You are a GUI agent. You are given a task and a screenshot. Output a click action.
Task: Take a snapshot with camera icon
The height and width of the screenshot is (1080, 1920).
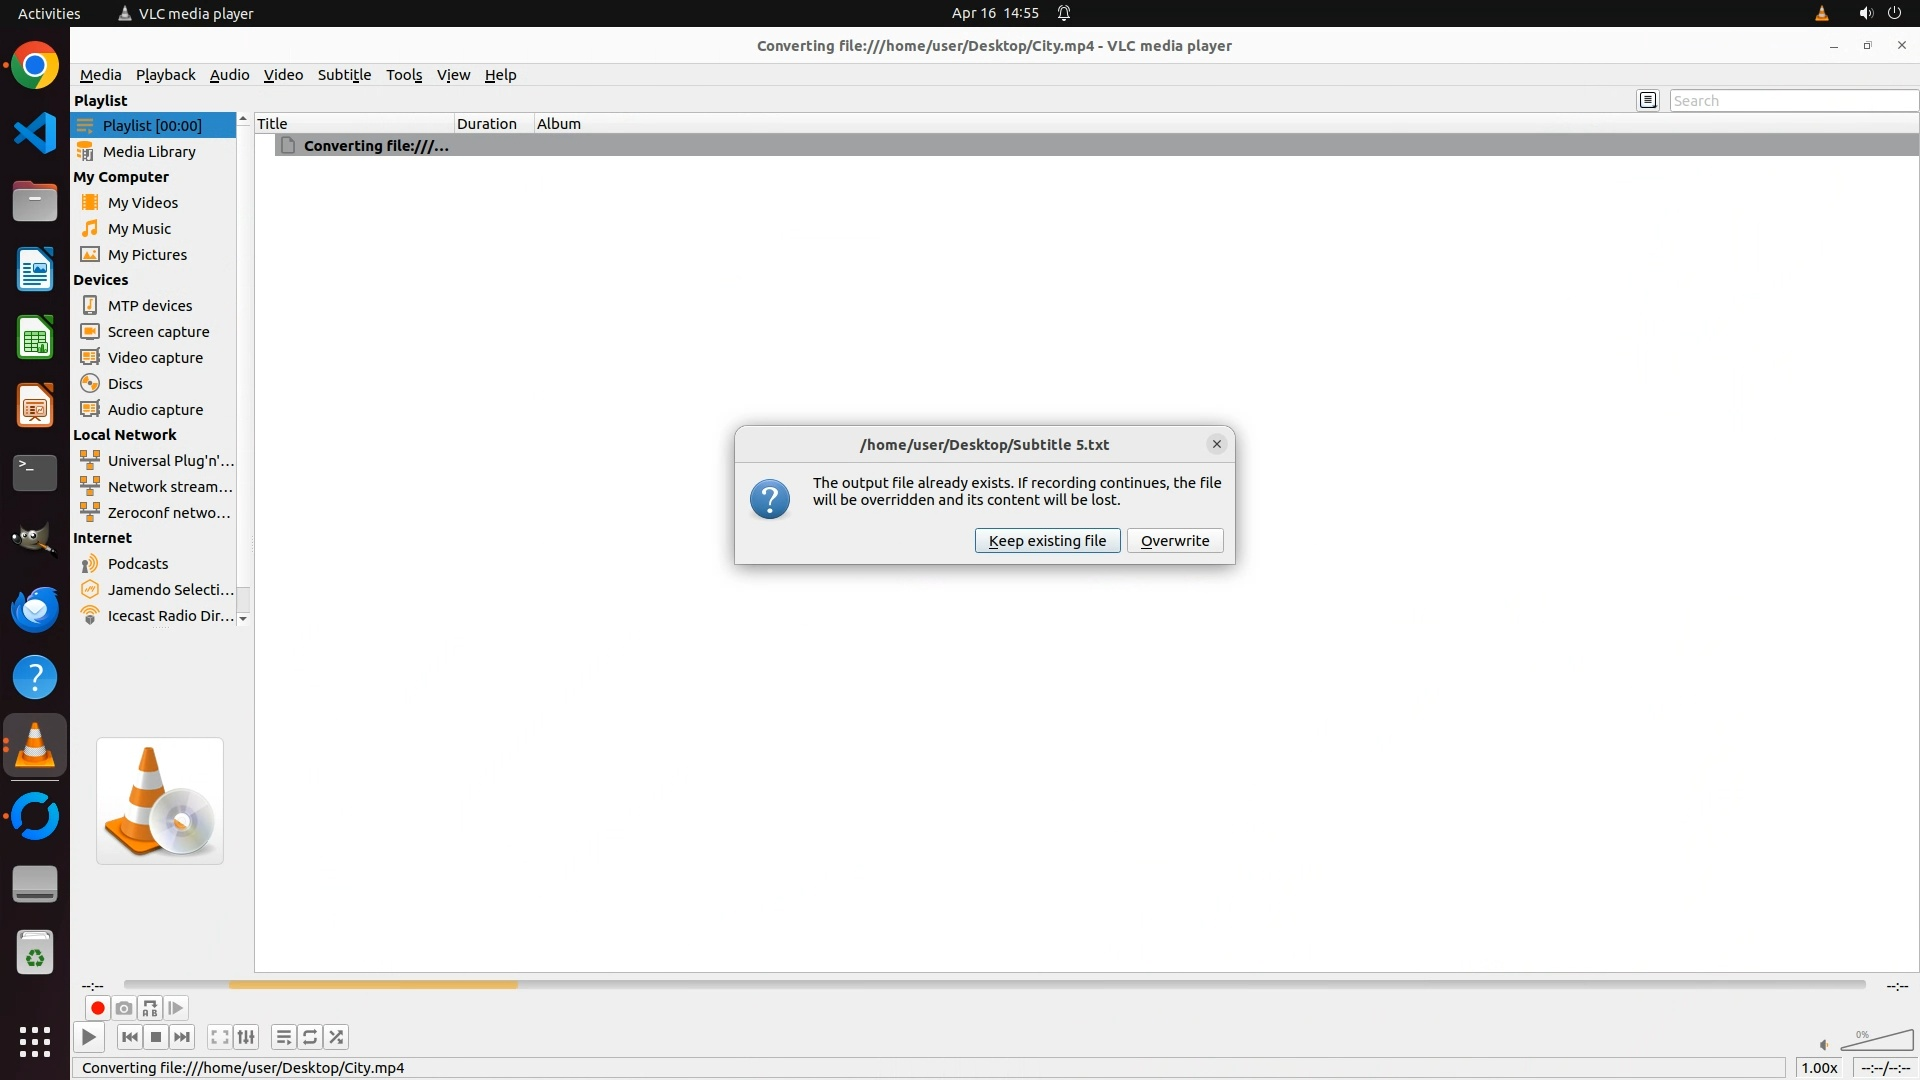(124, 1008)
